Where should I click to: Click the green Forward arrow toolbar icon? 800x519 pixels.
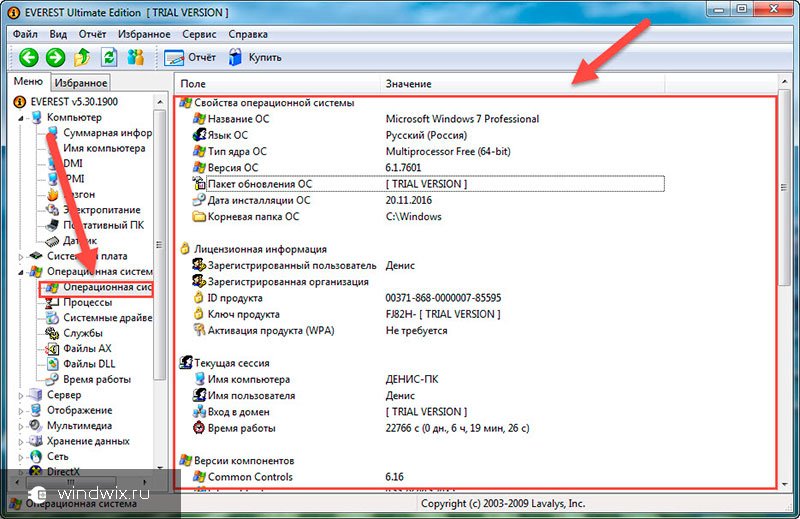tap(56, 57)
